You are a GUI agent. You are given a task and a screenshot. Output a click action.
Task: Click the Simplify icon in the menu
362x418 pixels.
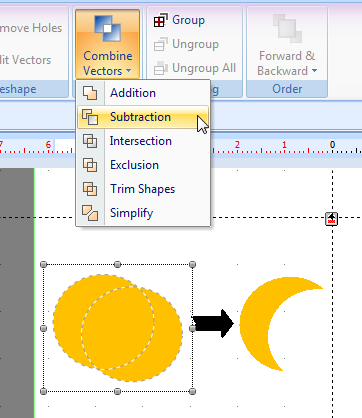tap(90, 213)
